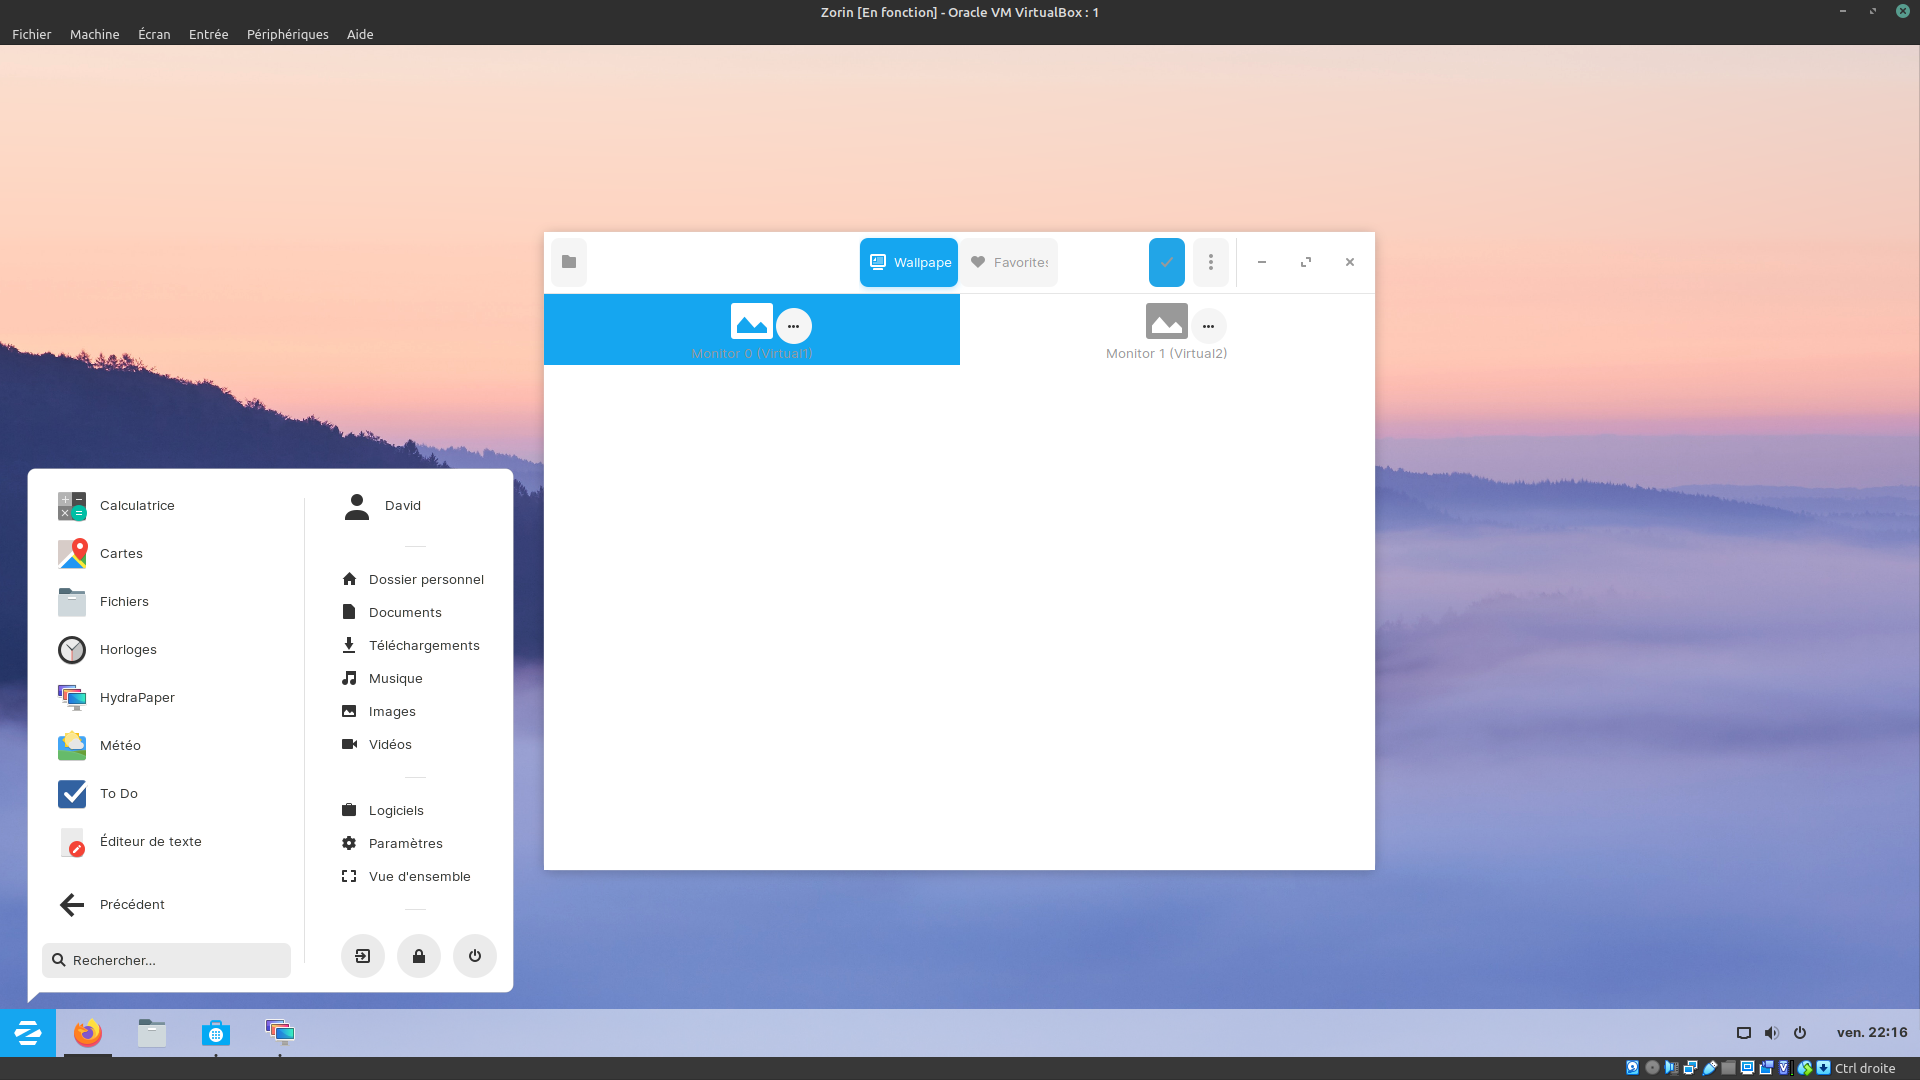This screenshot has height=1080, width=1920.
Task: Switch to the Wallpapers tab
Action: [x=908, y=262]
